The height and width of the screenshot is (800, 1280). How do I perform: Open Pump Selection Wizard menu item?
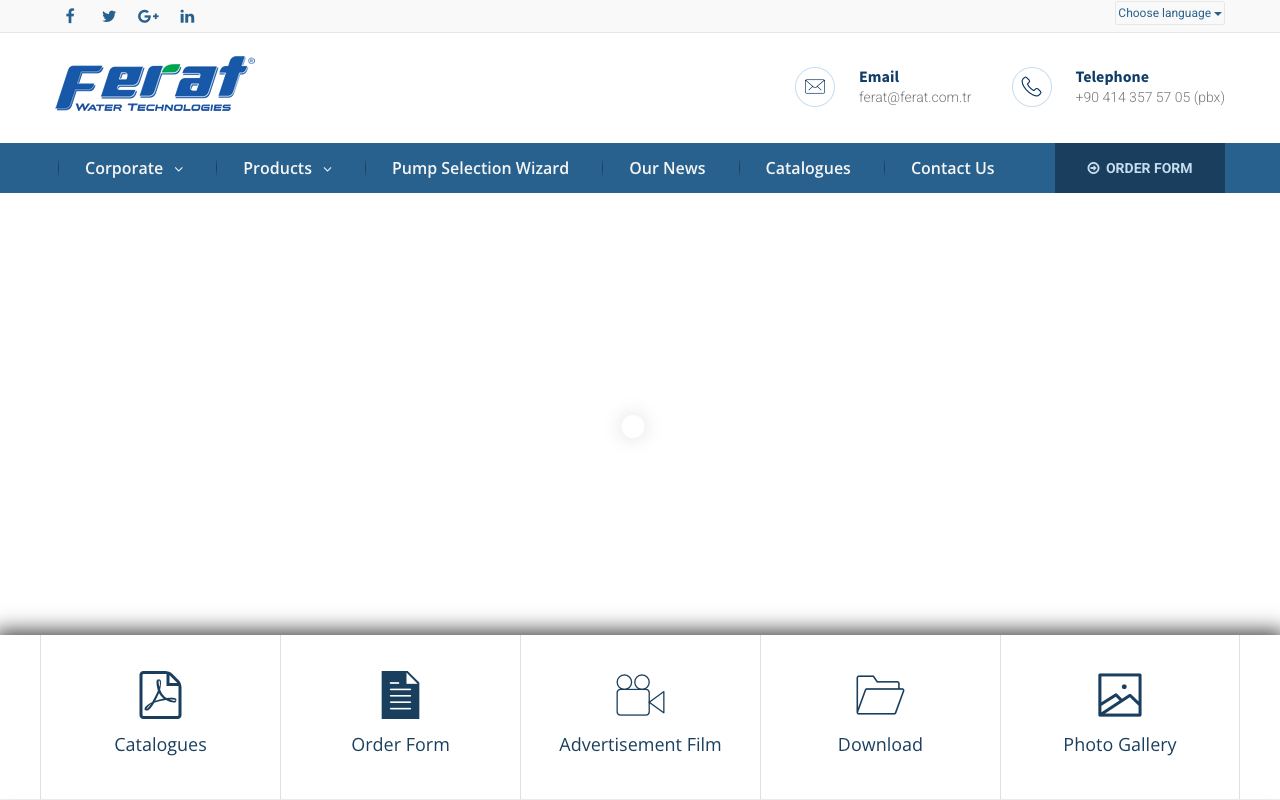point(480,168)
